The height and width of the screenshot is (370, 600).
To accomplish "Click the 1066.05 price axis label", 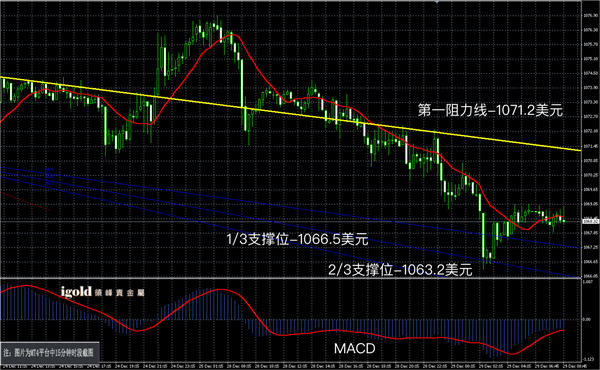I will click(x=590, y=276).
